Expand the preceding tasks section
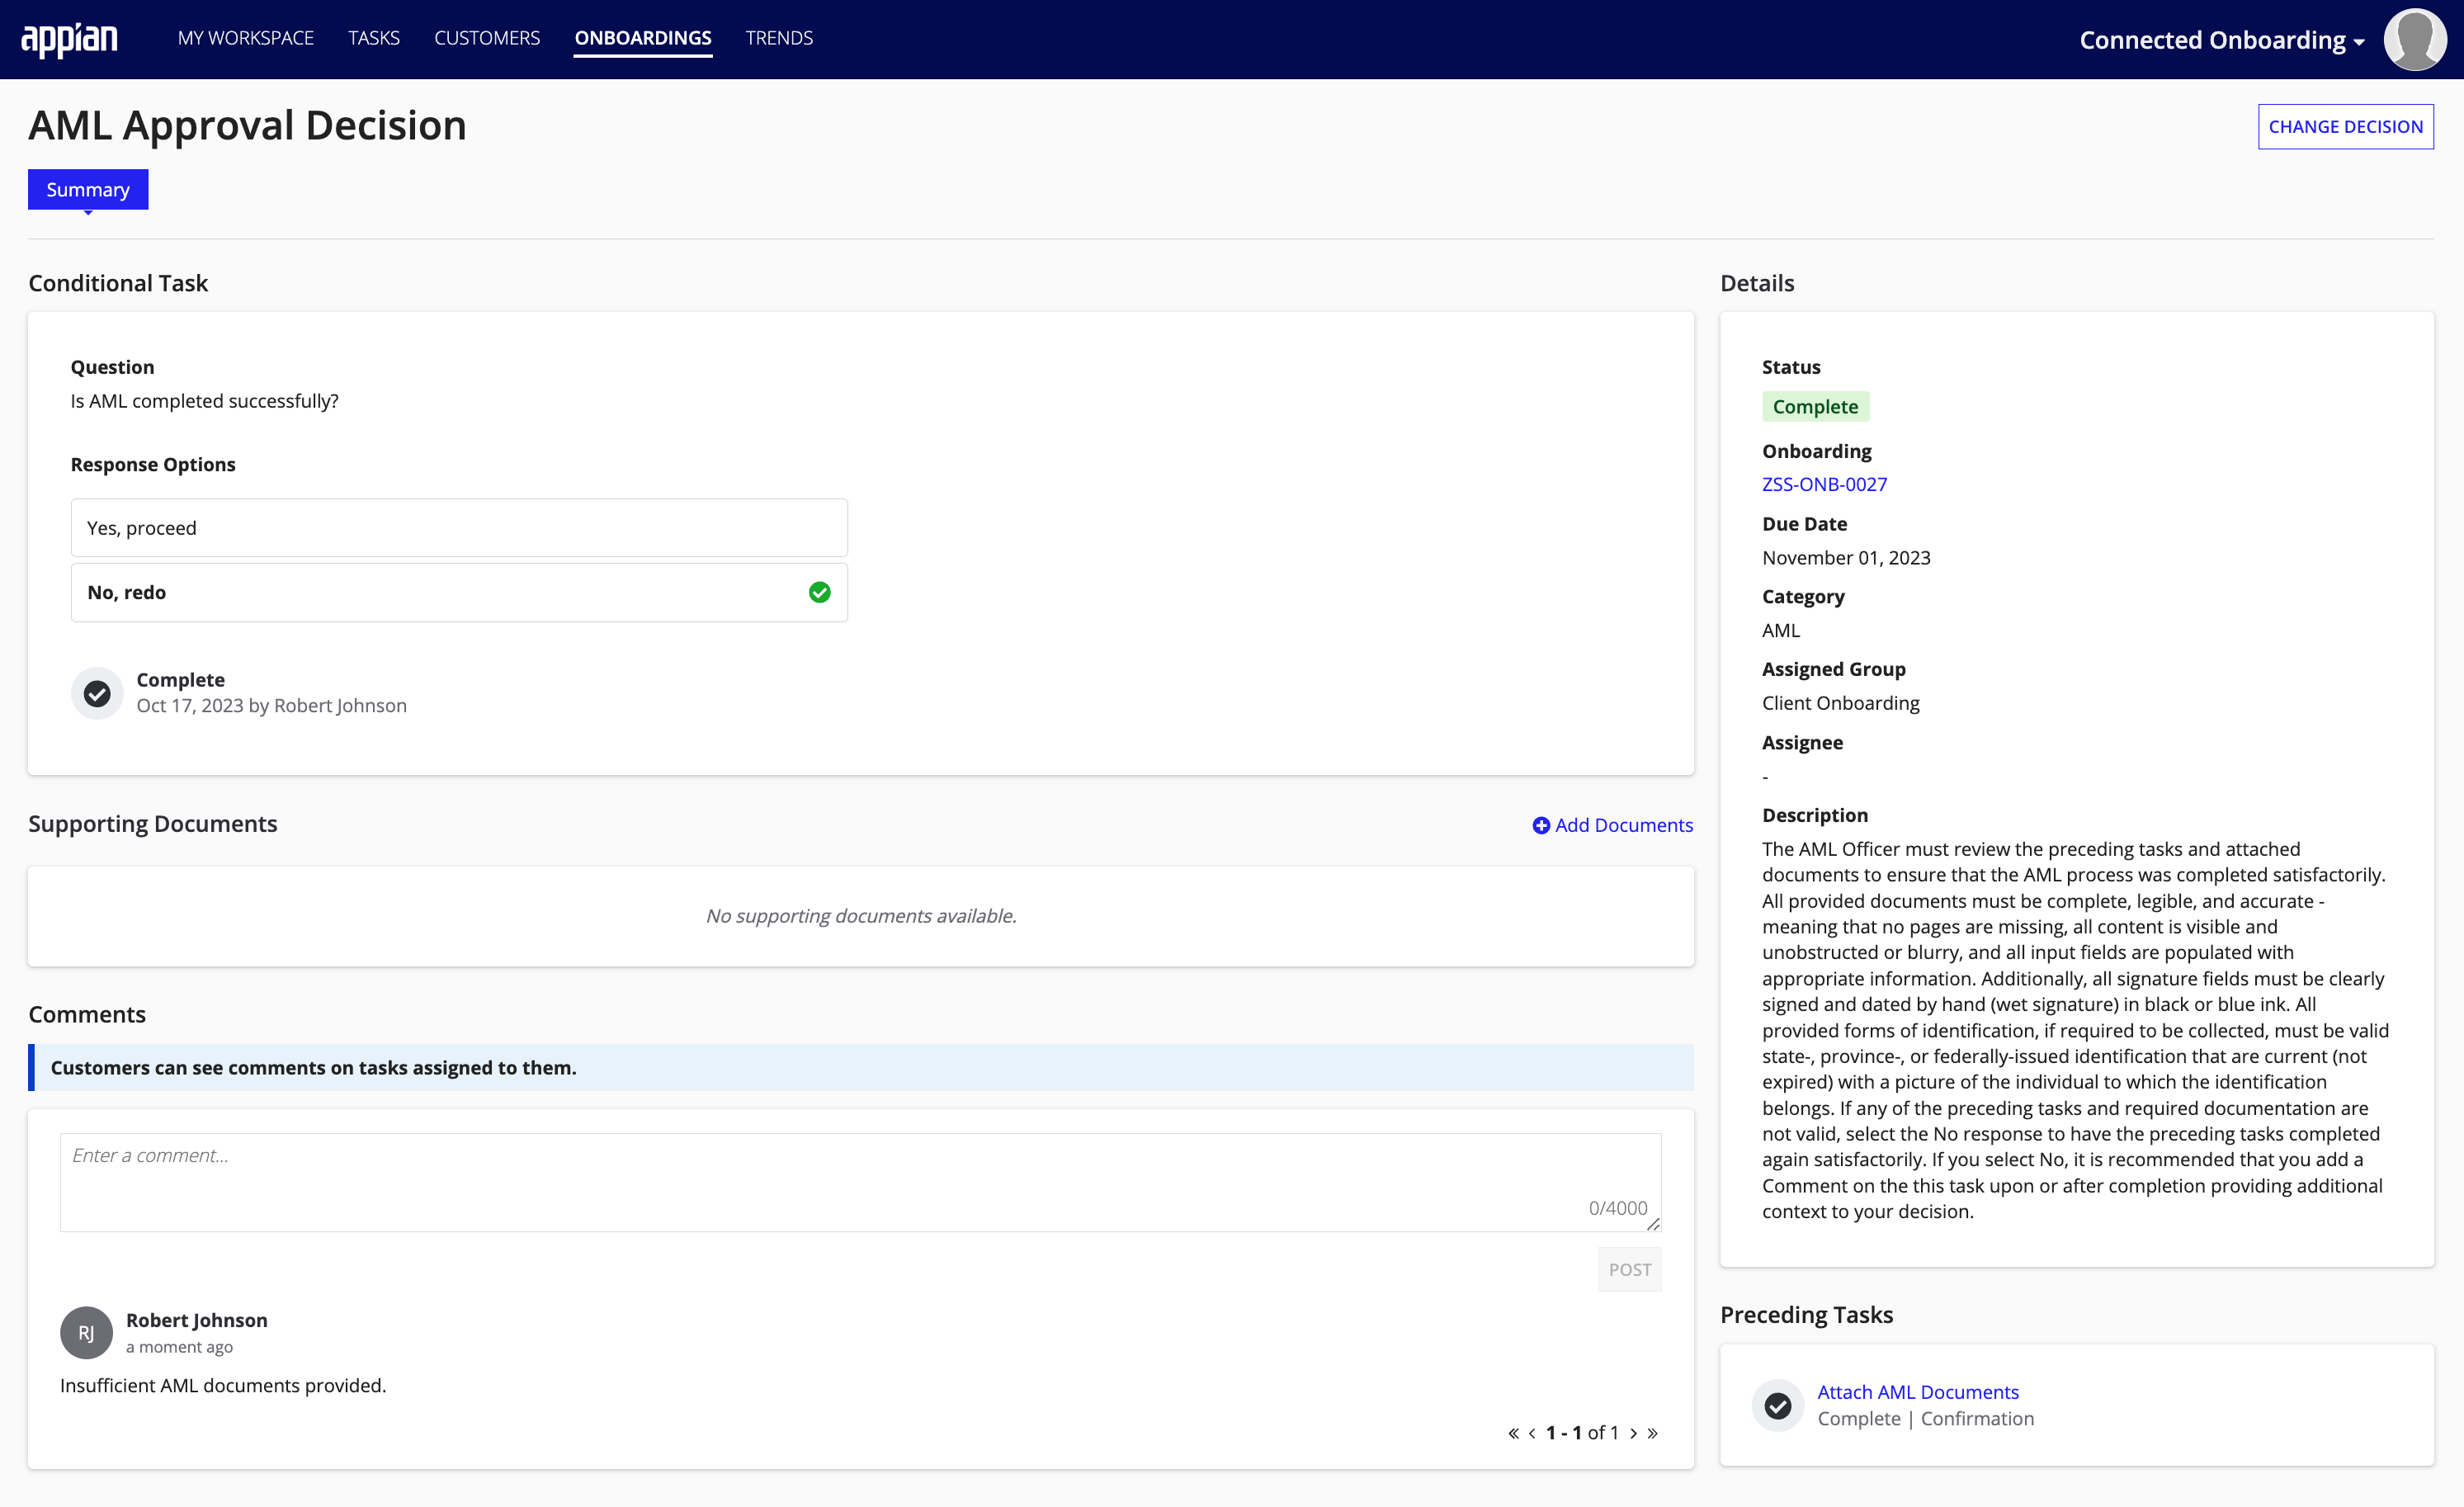 pos(1806,1313)
